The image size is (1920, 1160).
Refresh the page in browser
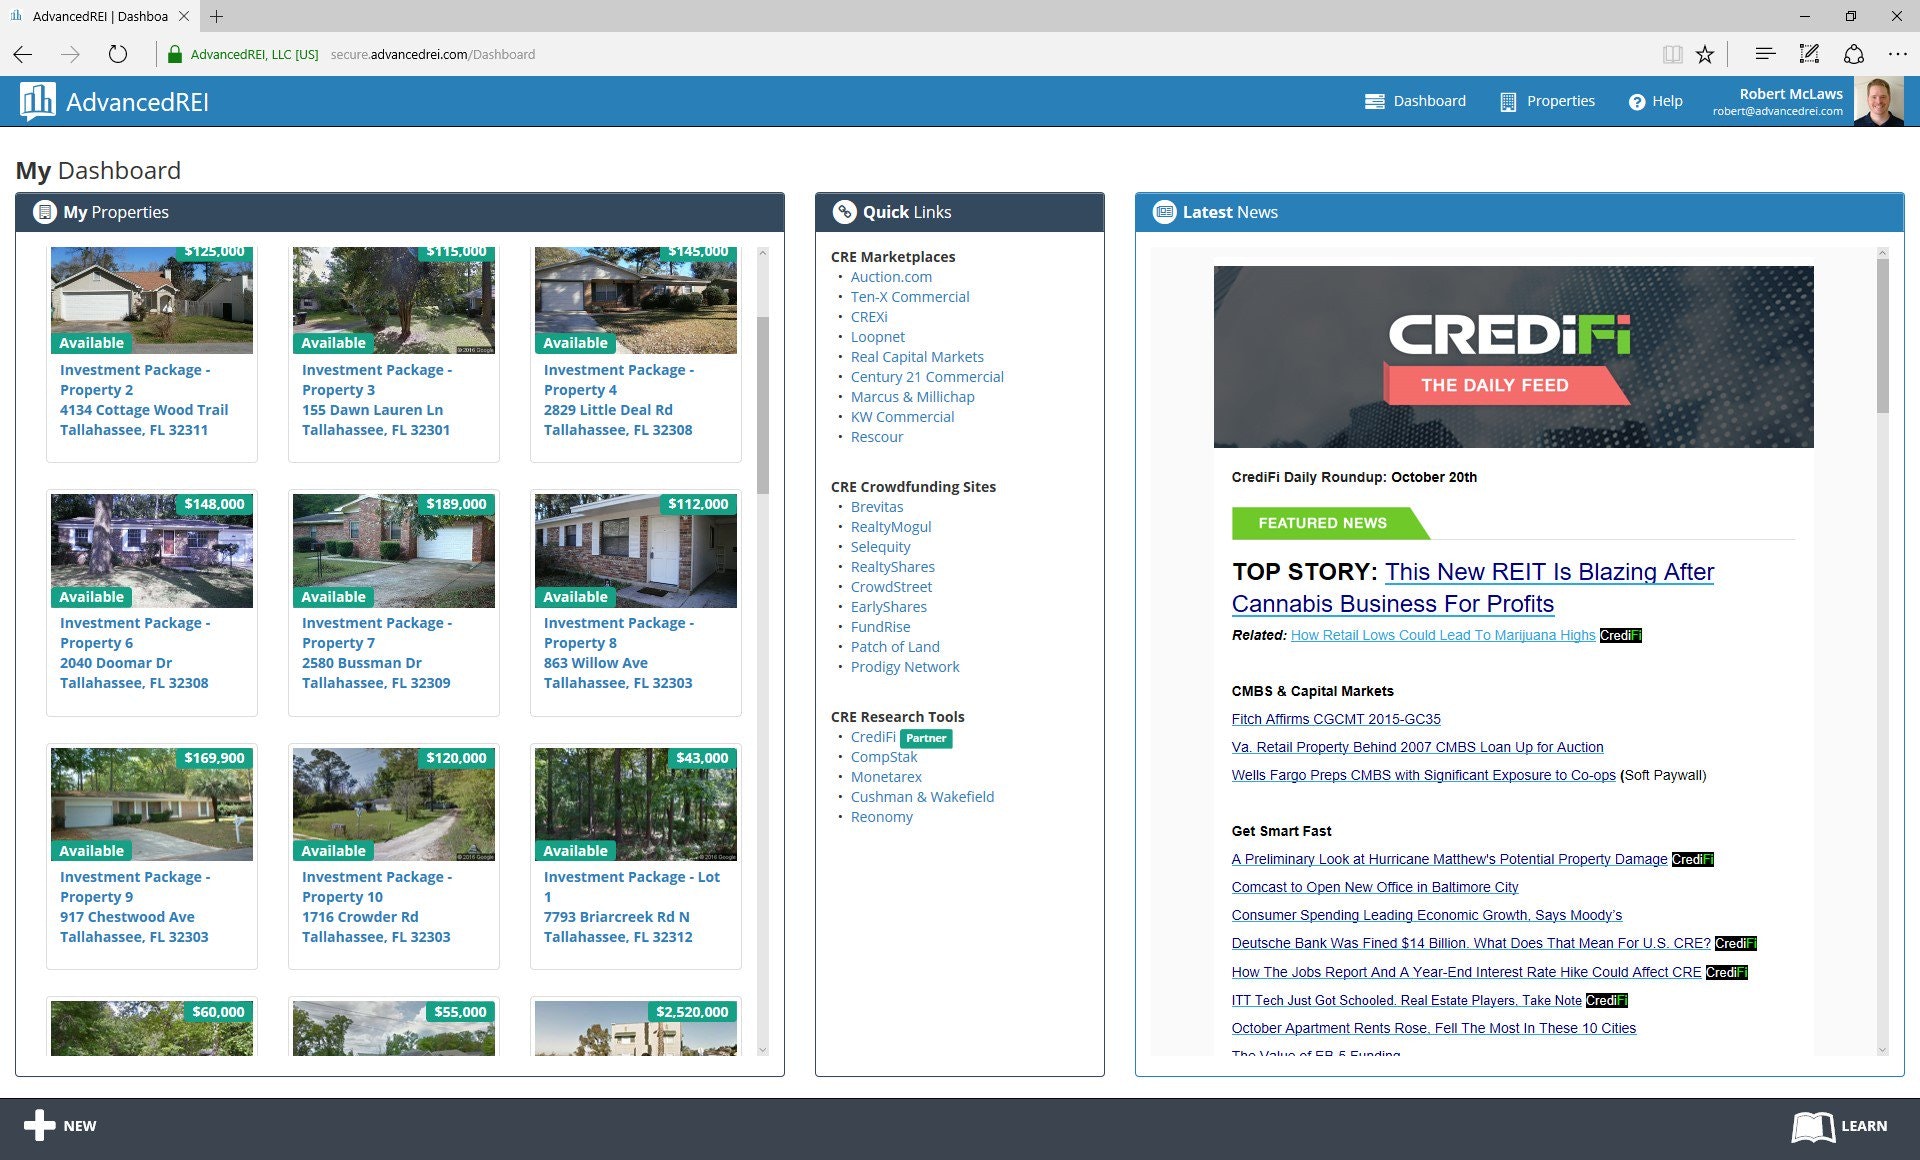point(118,55)
